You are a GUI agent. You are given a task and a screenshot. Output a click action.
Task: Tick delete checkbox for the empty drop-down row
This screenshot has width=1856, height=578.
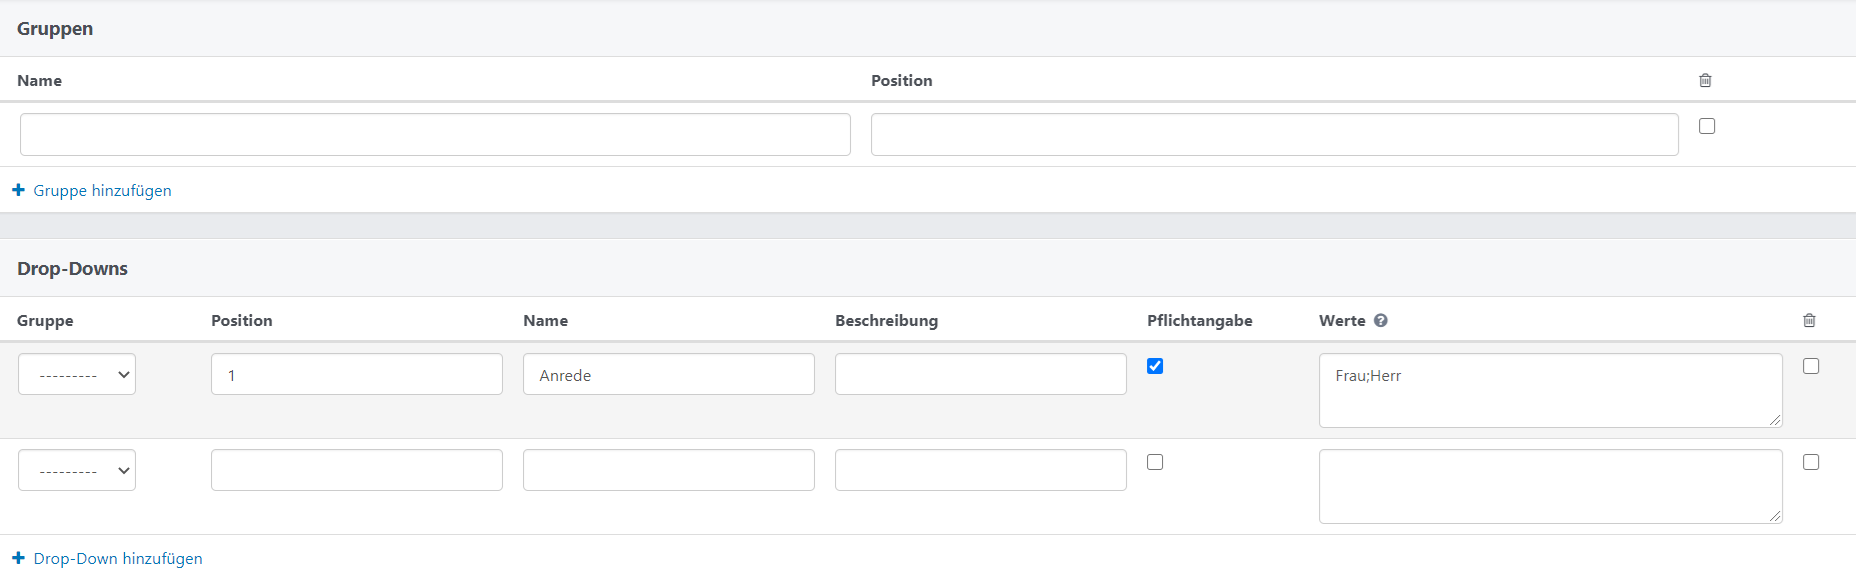click(1811, 462)
